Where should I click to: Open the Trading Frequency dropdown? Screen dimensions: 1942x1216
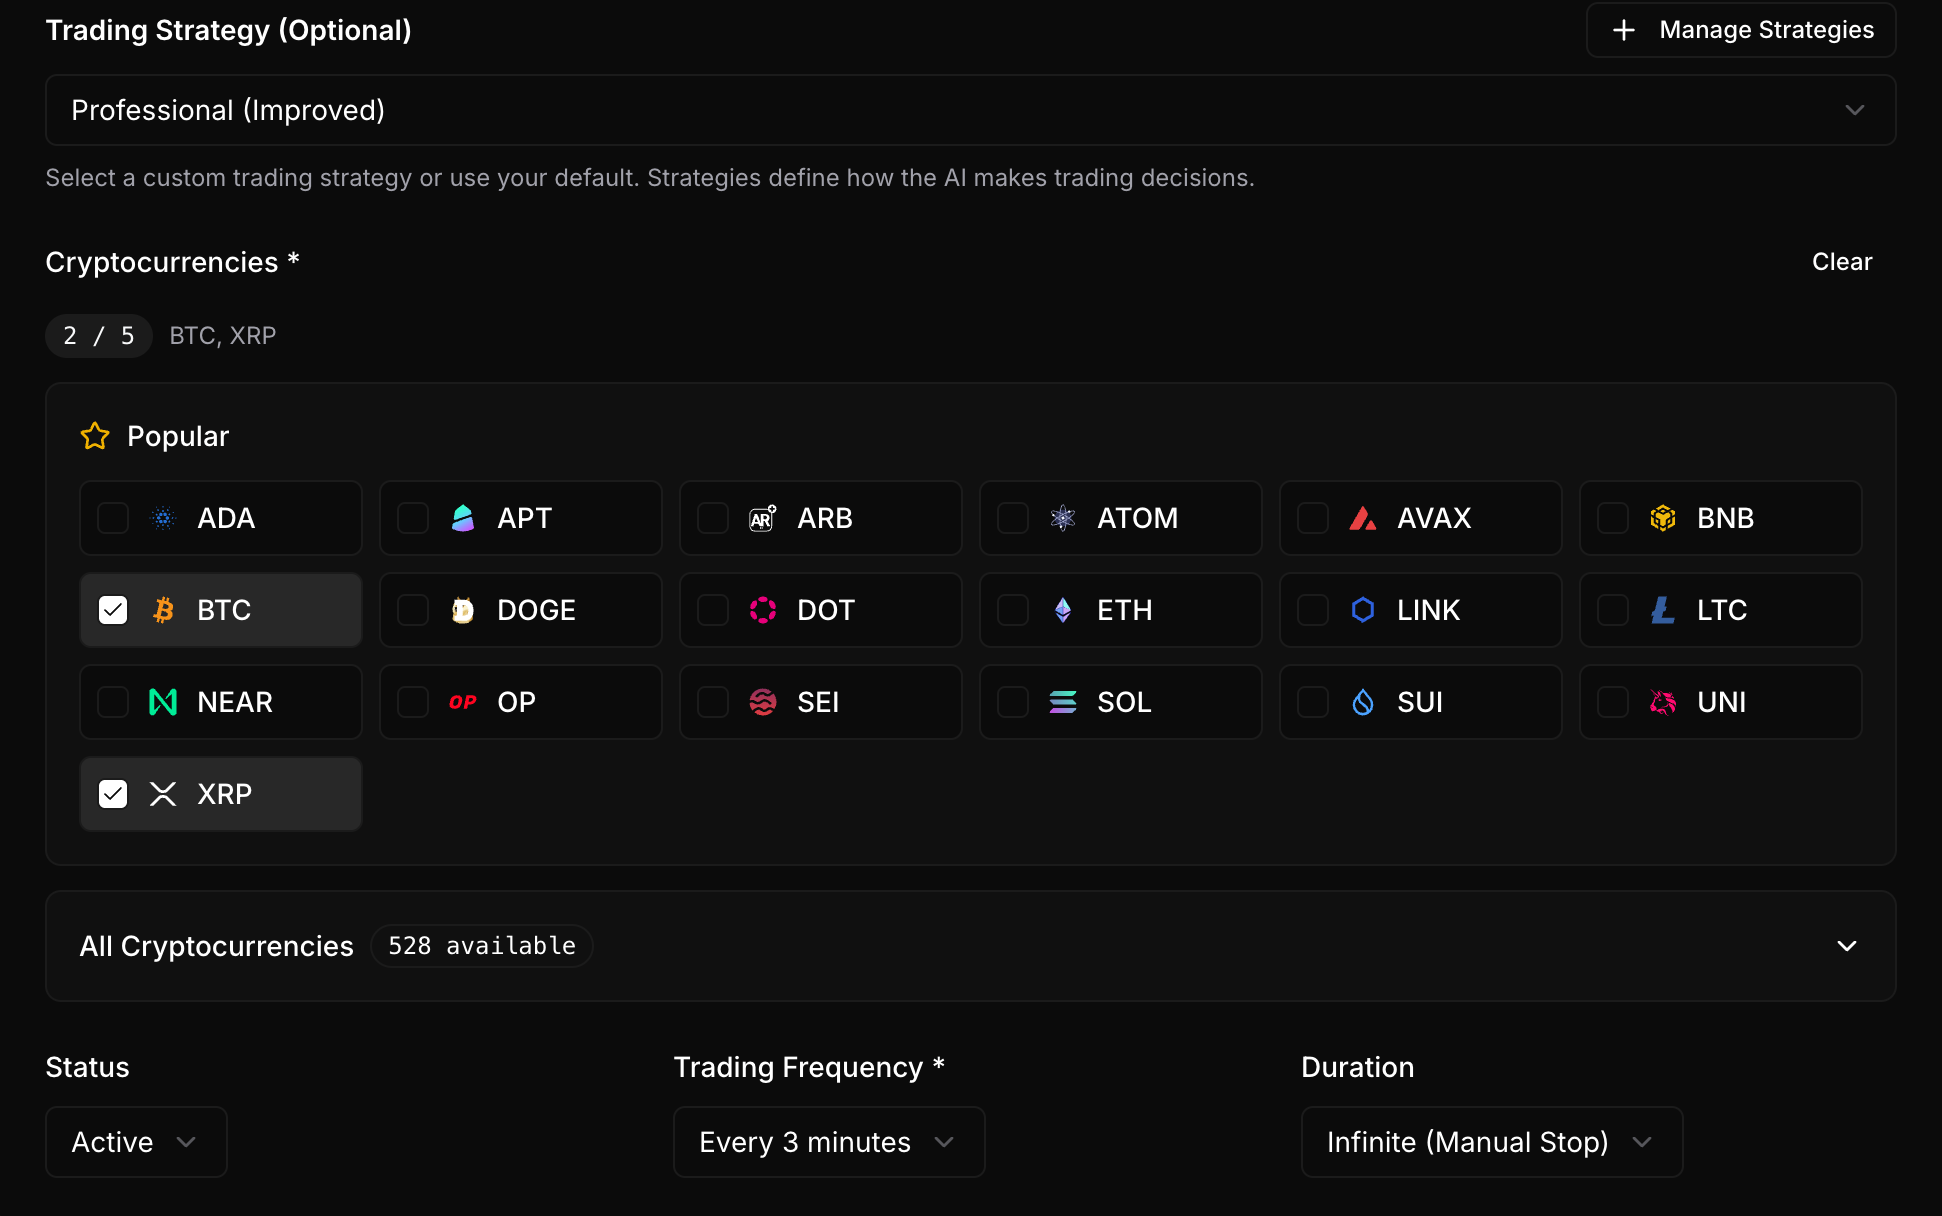(828, 1141)
